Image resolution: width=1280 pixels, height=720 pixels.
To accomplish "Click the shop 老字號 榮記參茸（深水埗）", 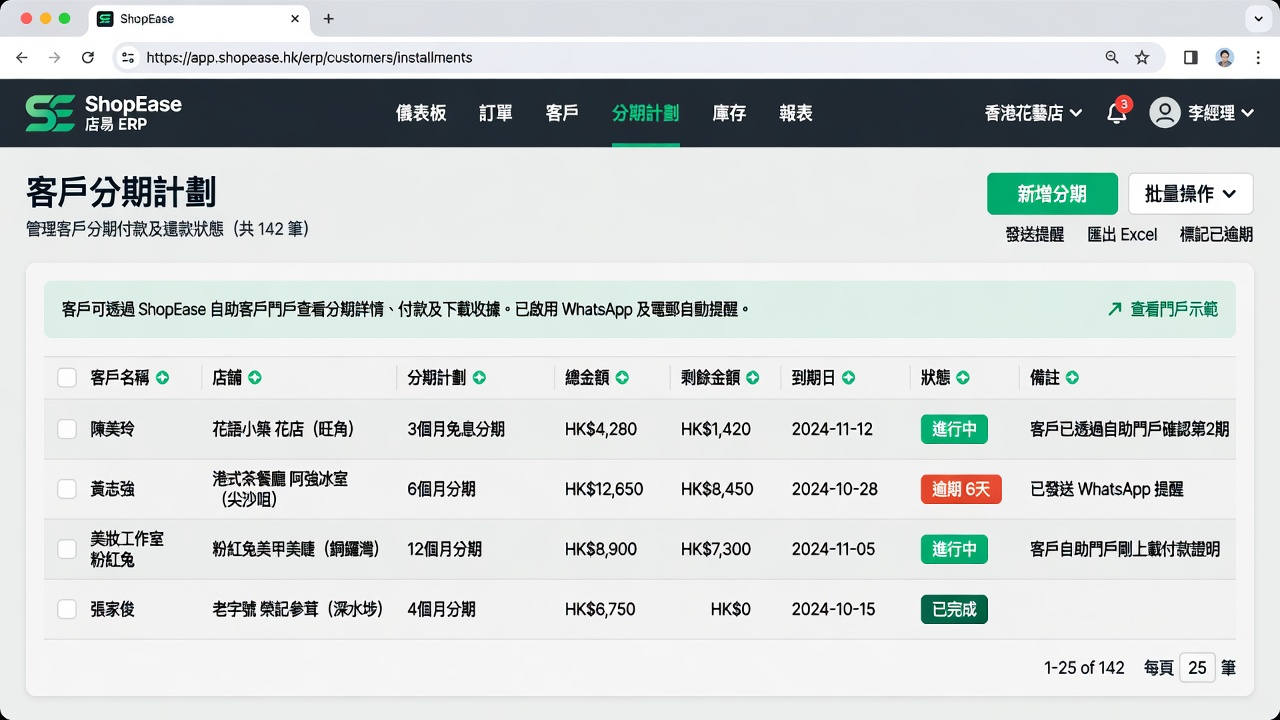I will [298, 609].
